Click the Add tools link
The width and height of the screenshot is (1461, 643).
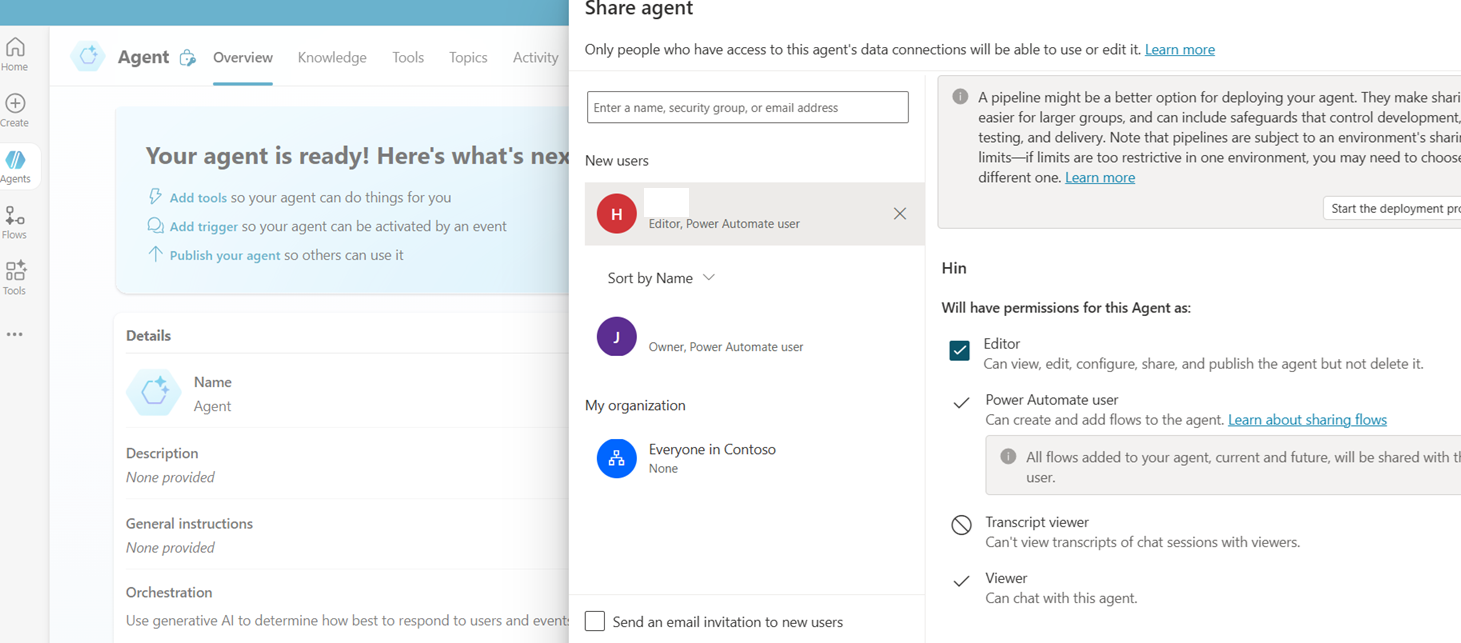pyautogui.click(x=198, y=197)
